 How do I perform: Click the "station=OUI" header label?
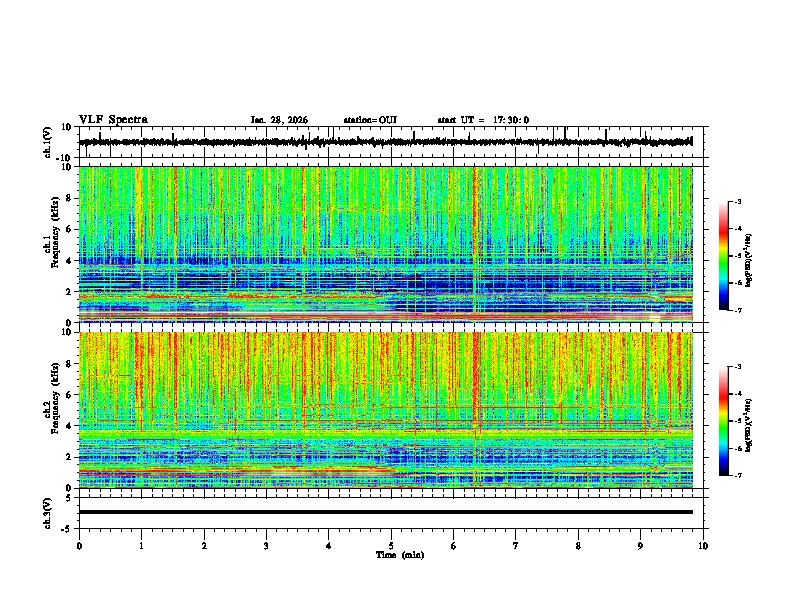point(370,120)
